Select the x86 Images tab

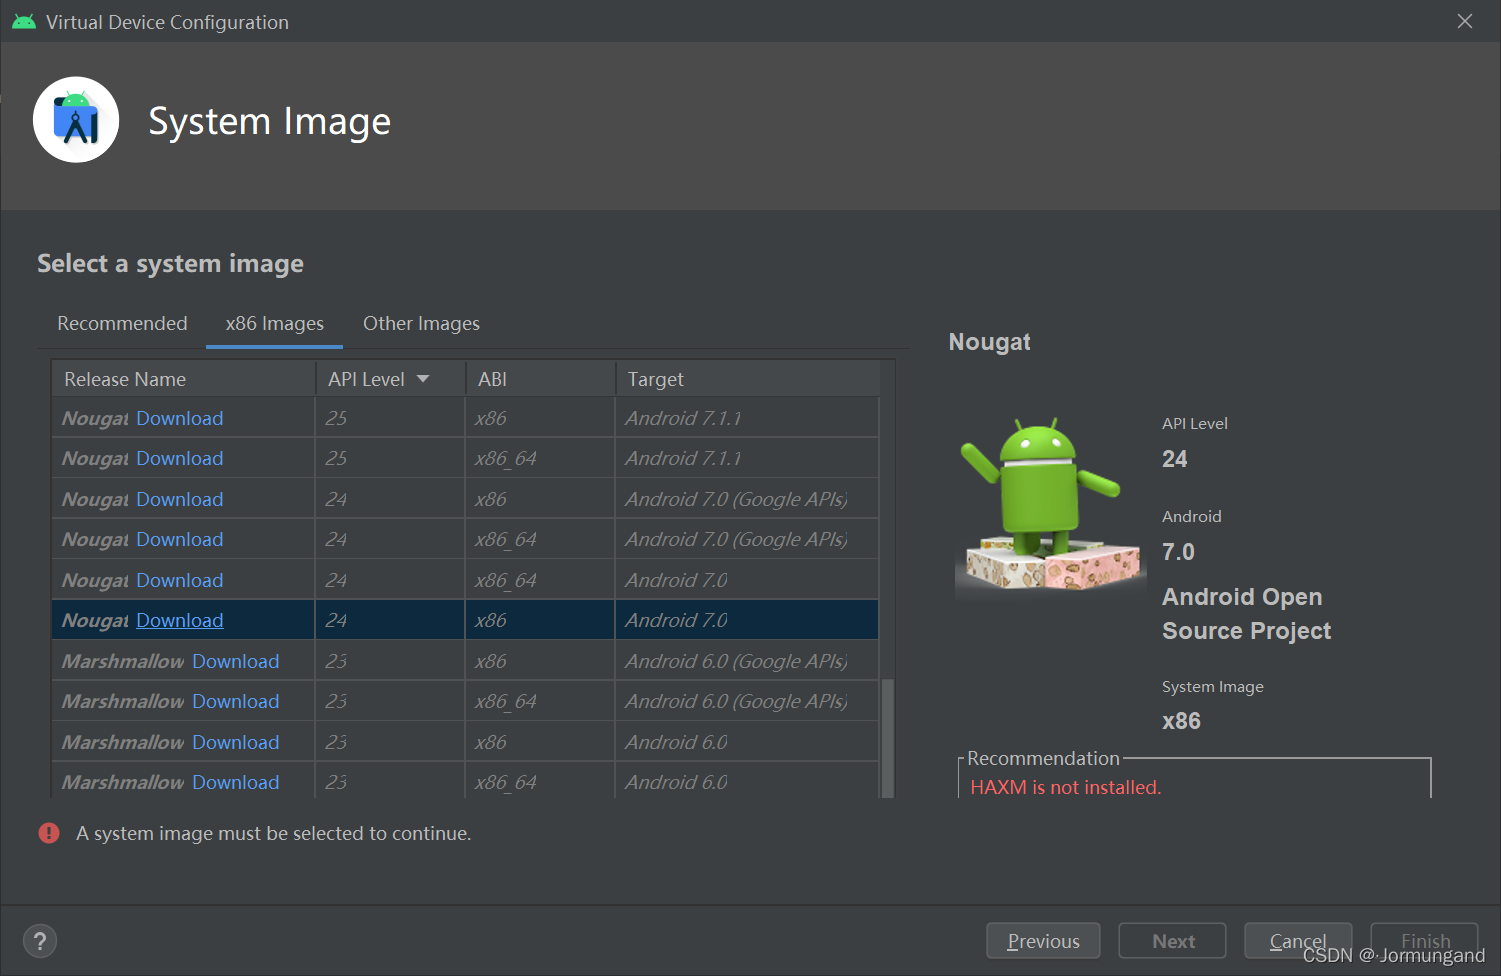point(274,323)
